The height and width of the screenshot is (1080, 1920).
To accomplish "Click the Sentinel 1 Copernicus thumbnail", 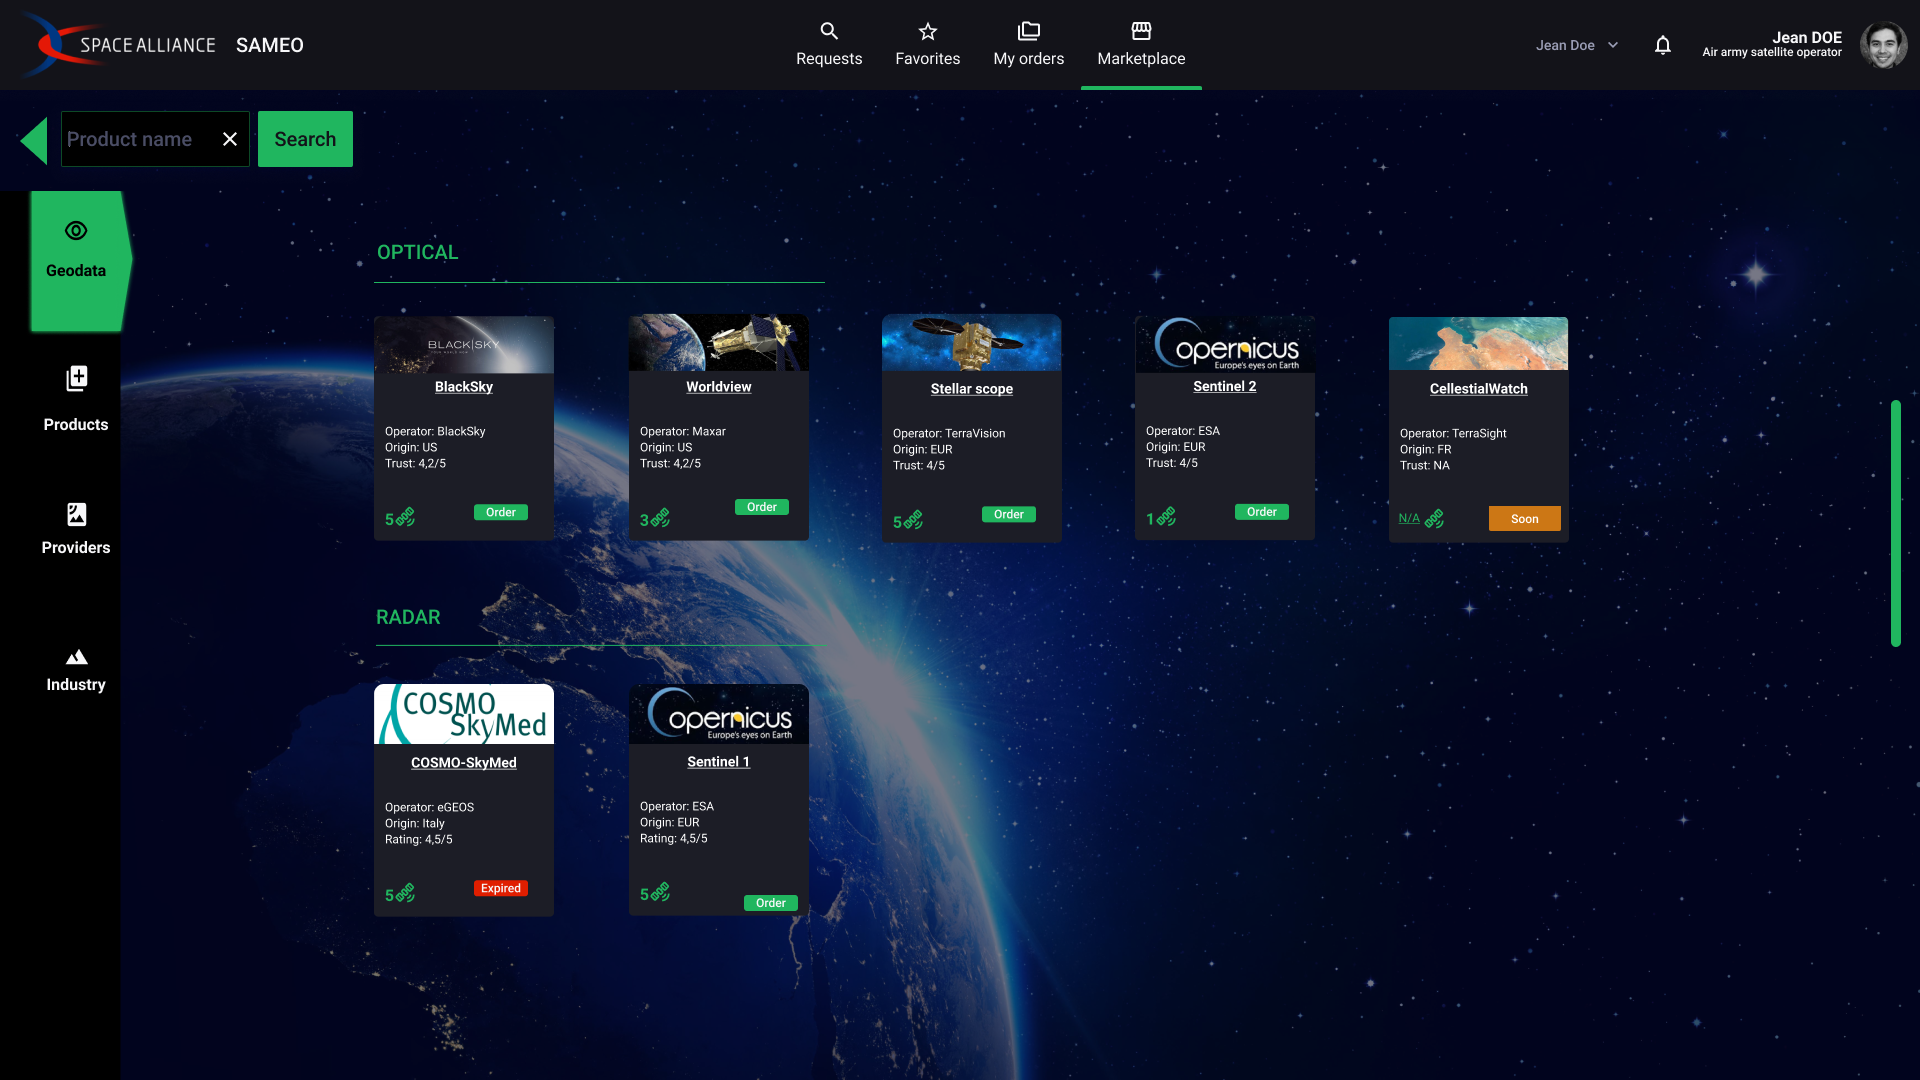I will tap(719, 714).
